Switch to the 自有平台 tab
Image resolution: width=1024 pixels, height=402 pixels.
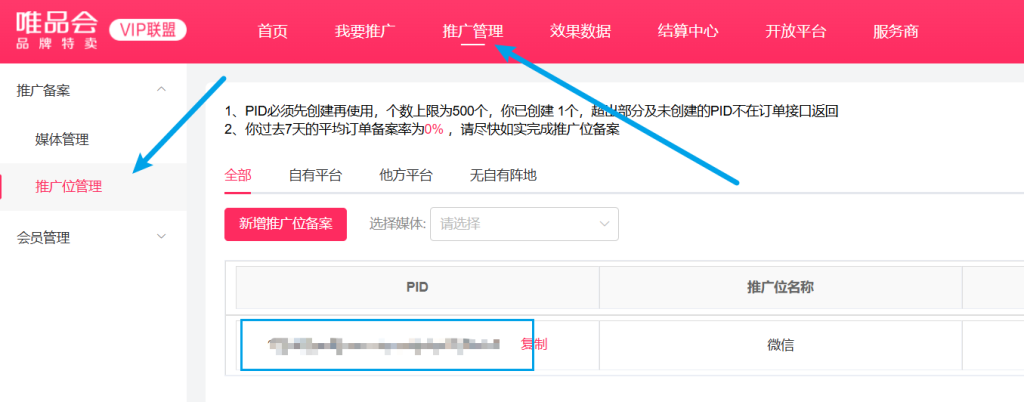click(315, 175)
